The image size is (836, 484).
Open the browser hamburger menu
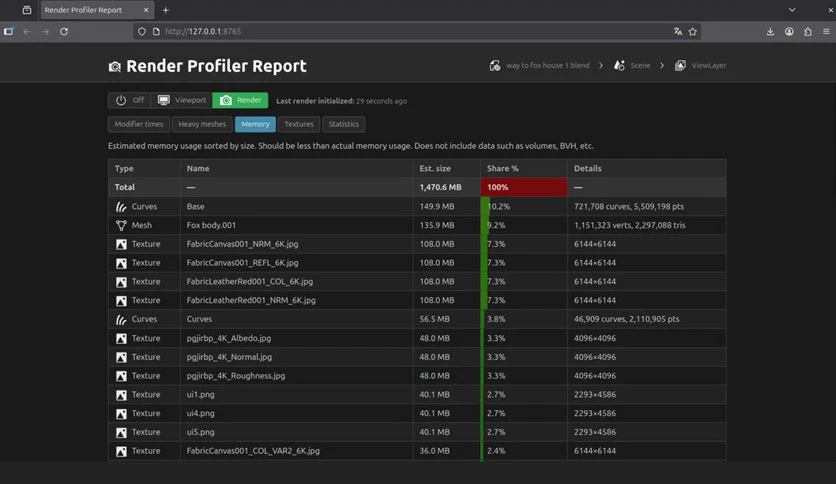(826, 31)
